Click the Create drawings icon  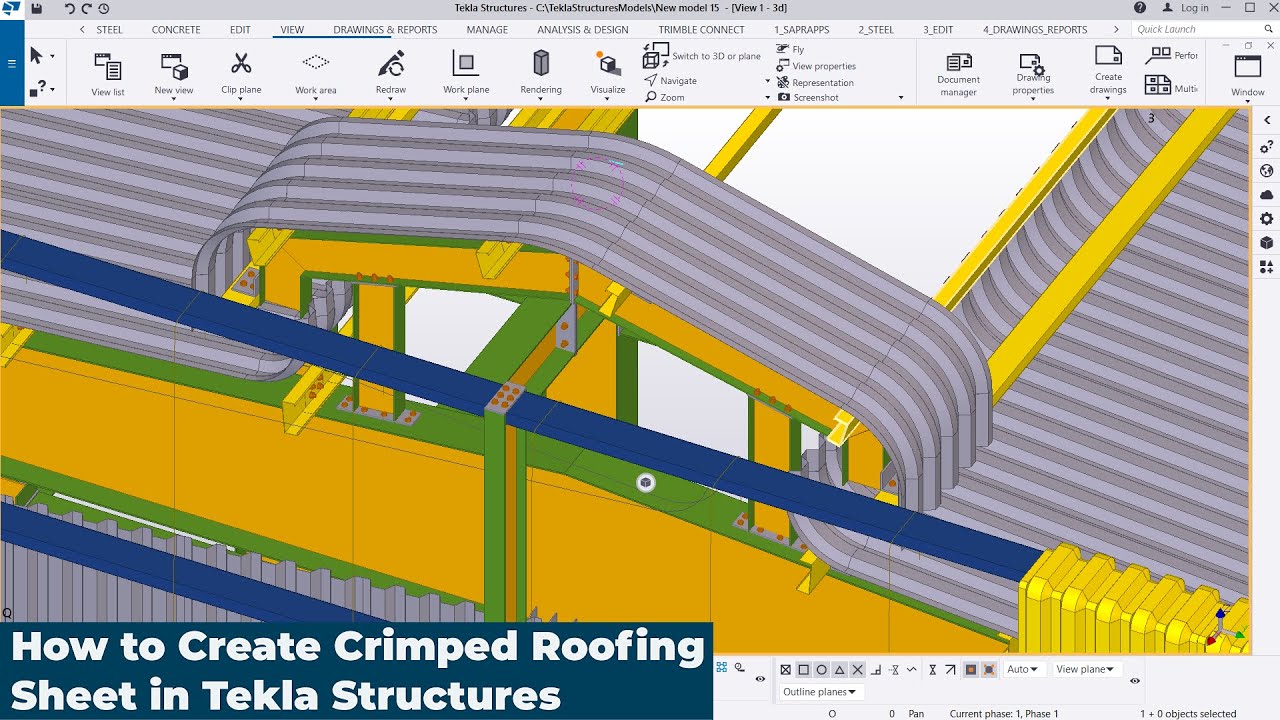tap(1108, 56)
